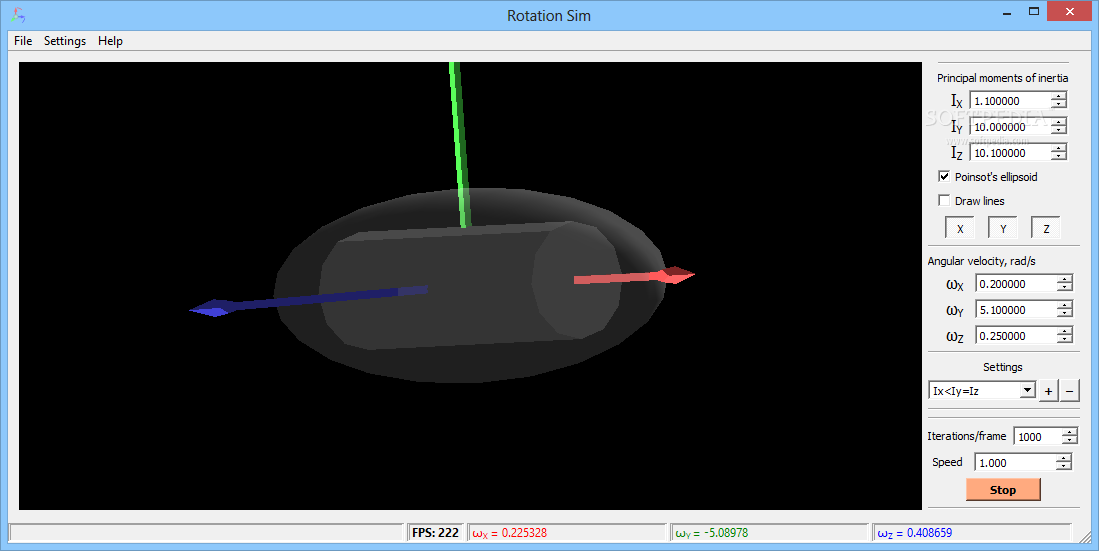Image resolution: width=1099 pixels, height=551 pixels.
Task: Decrease Iterations/frame with down spinner arrow
Action: pyautogui.click(x=1069, y=440)
